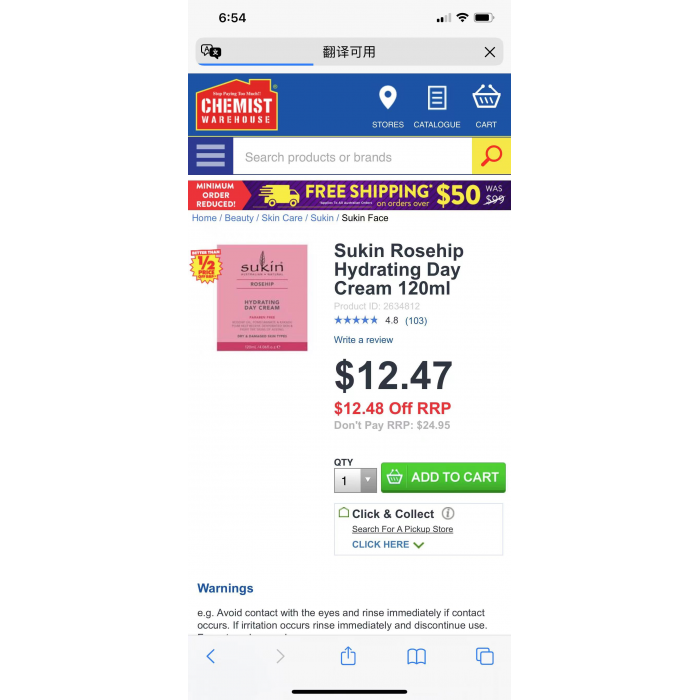This screenshot has width=700, height=700.
Task: Select Write a review link
Action: click(x=363, y=340)
